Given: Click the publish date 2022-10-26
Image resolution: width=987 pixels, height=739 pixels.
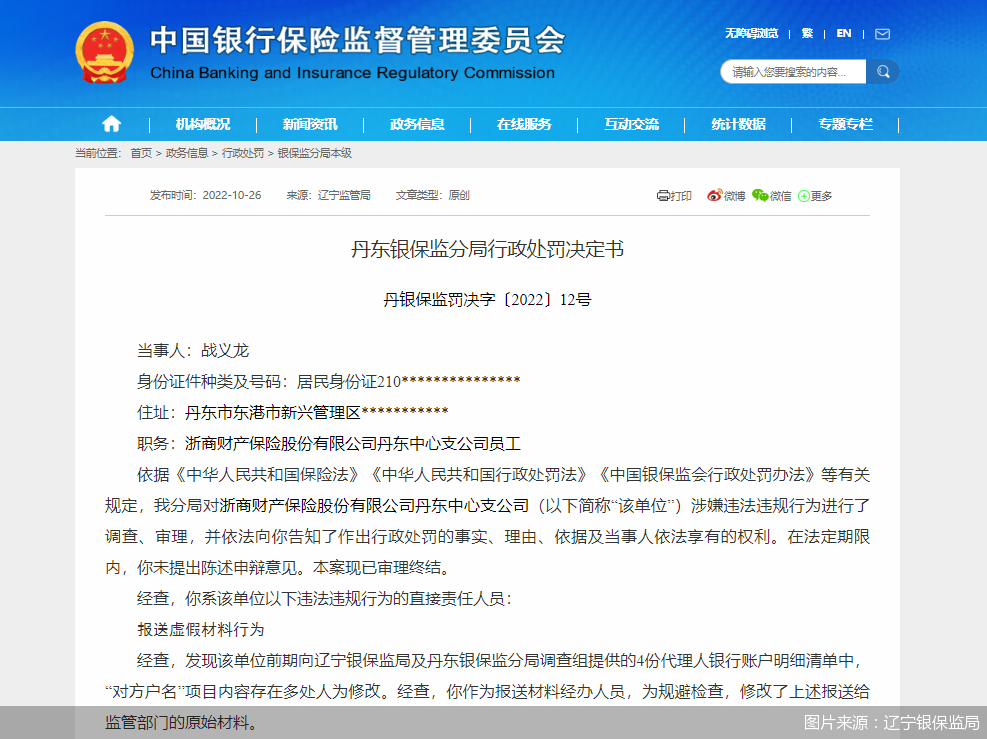Looking at the screenshot, I should click(232, 195).
